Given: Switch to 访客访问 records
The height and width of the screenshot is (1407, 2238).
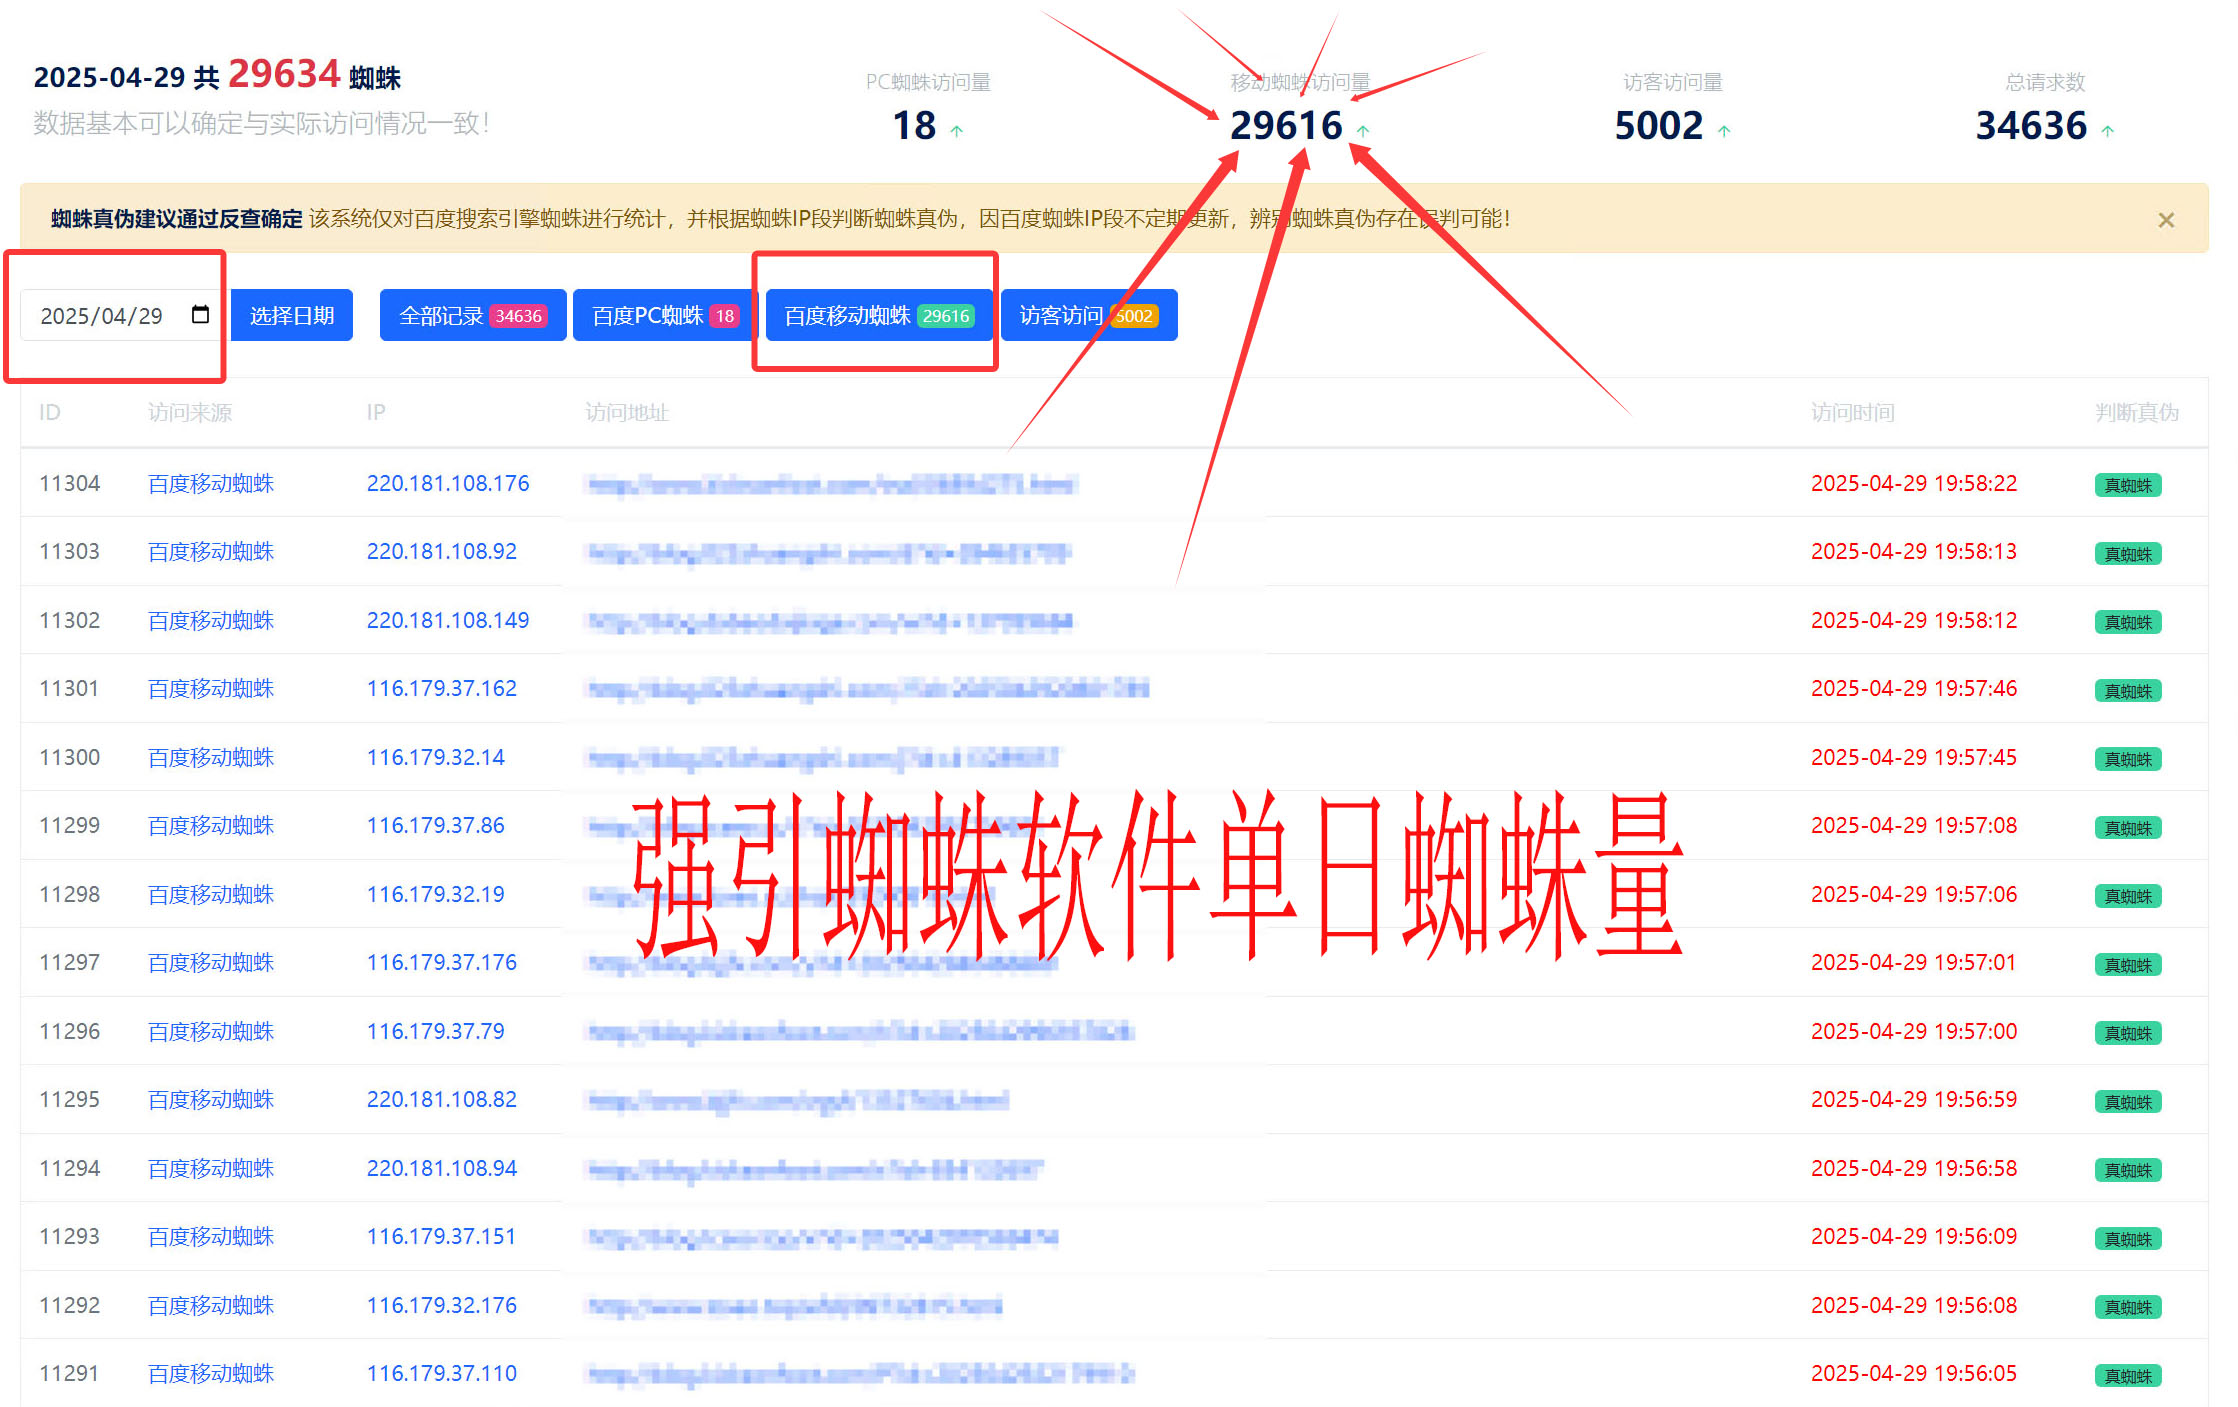Looking at the screenshot, I should coord(1088,316).
